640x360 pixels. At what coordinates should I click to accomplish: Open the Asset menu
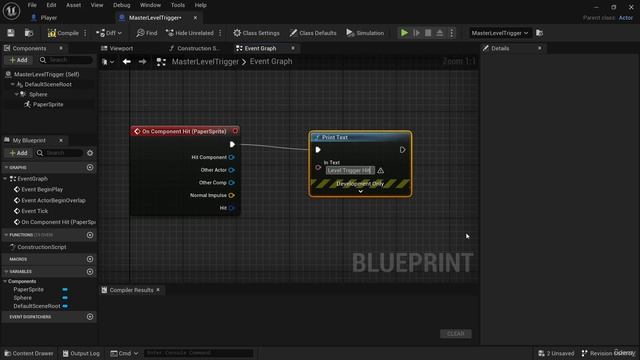[x=73, y=5]
